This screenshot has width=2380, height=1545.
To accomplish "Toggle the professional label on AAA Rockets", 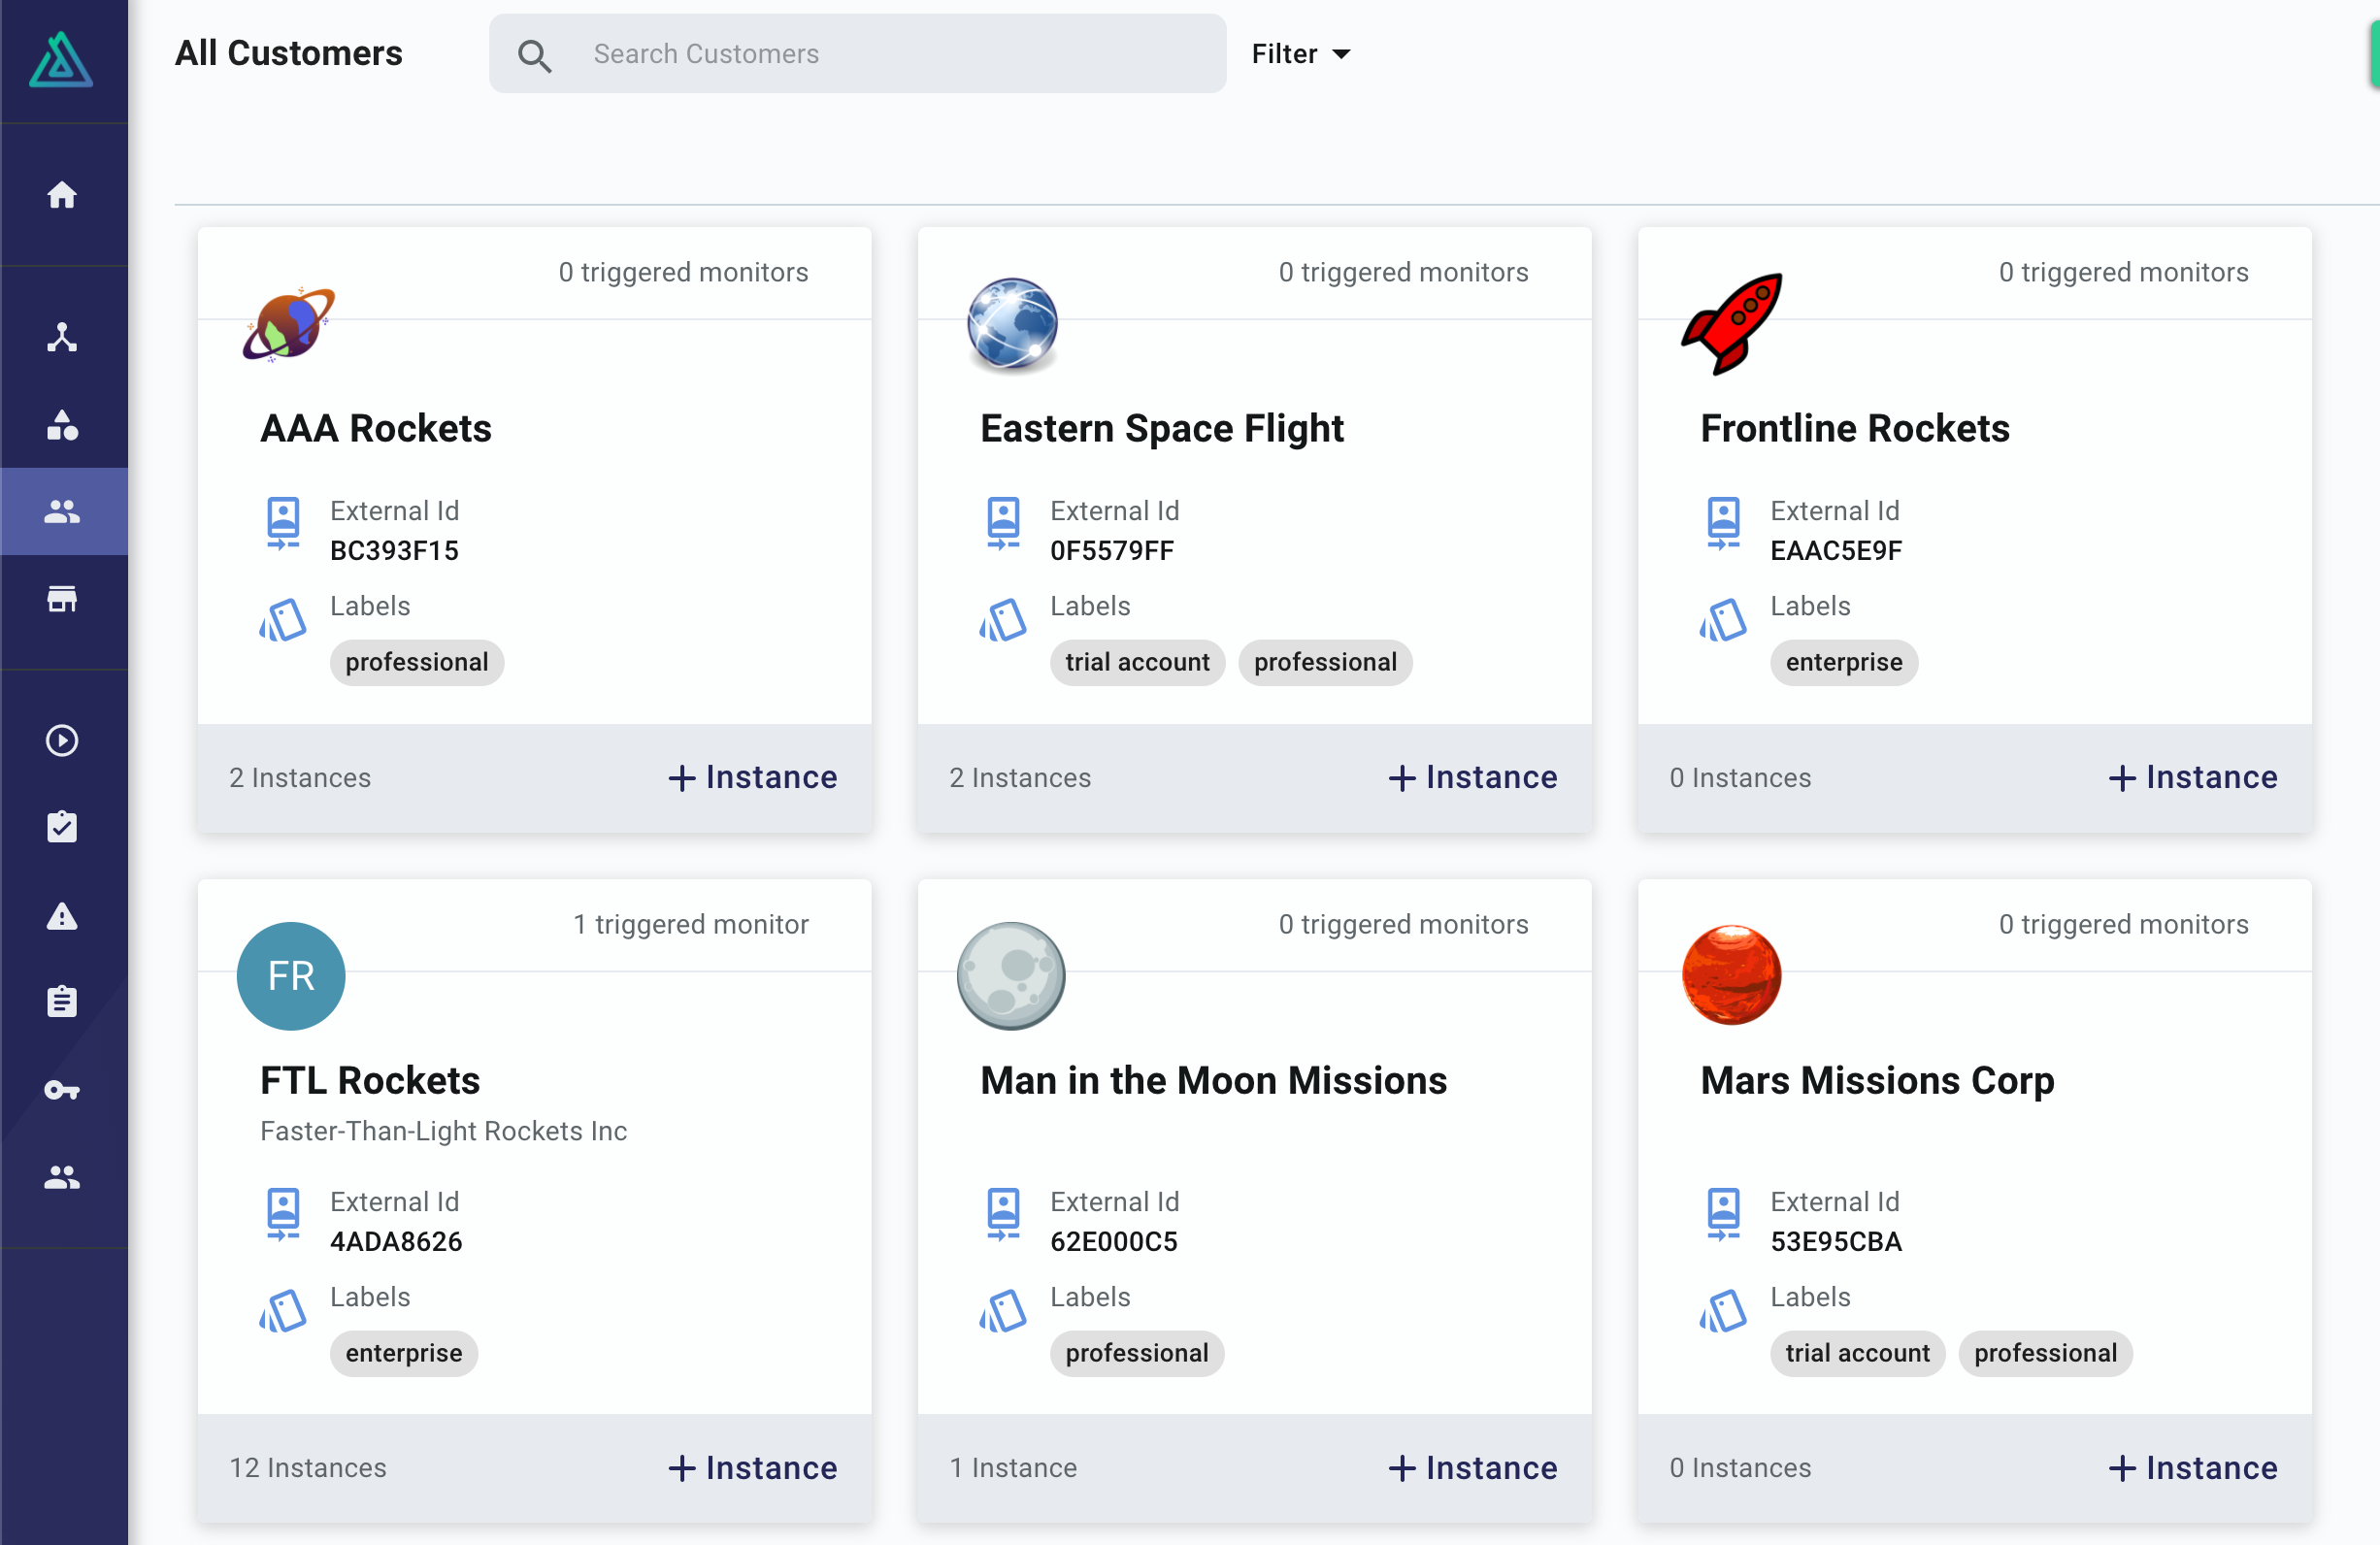I will [x=417, y=662].
